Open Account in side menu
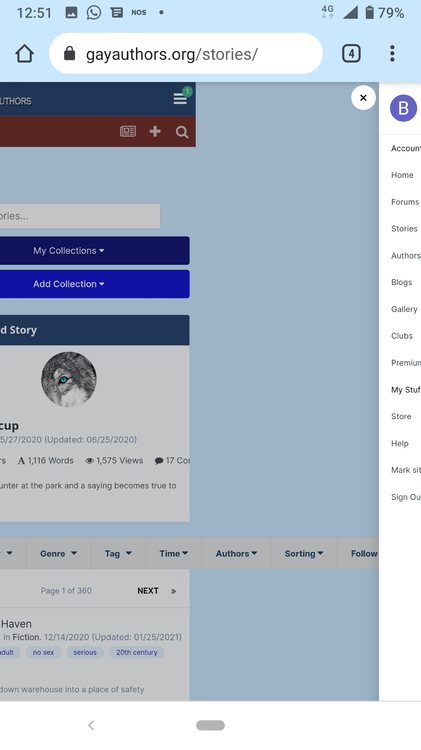Viewport: 421px width, 750px height. click(x=406, y=148)
